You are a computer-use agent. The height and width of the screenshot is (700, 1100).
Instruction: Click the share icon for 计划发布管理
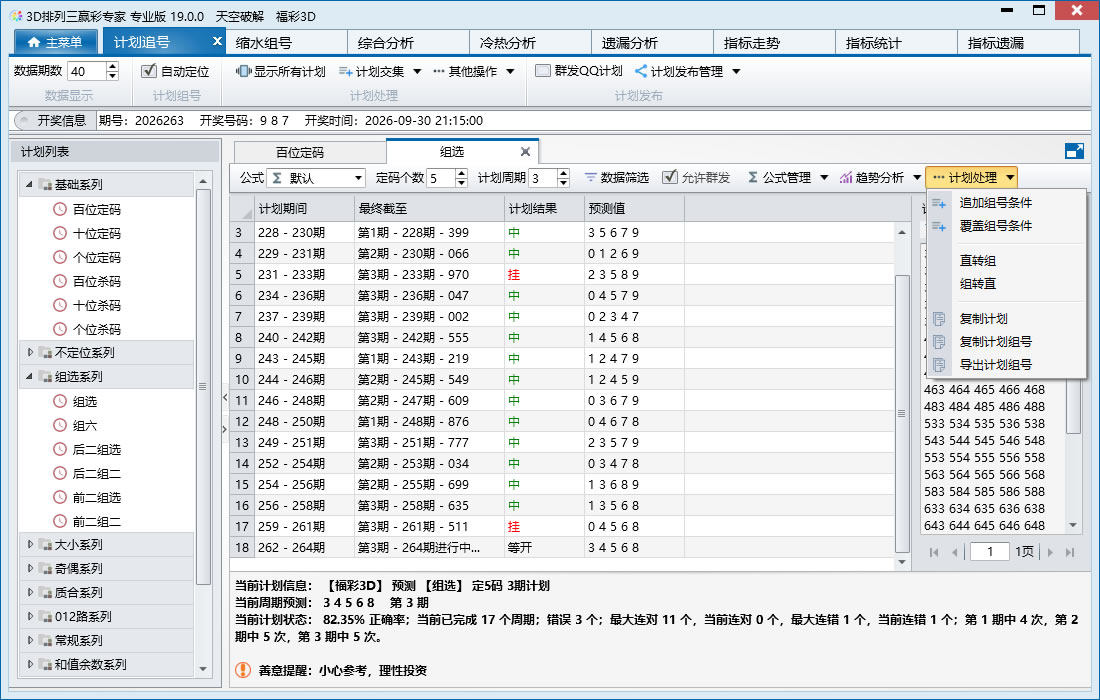[x=640, y=71]
